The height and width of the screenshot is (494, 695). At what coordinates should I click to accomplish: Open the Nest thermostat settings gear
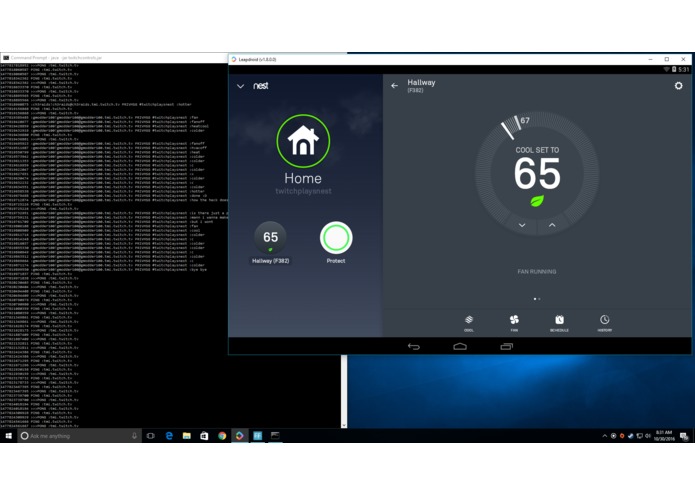click(678, 86)
